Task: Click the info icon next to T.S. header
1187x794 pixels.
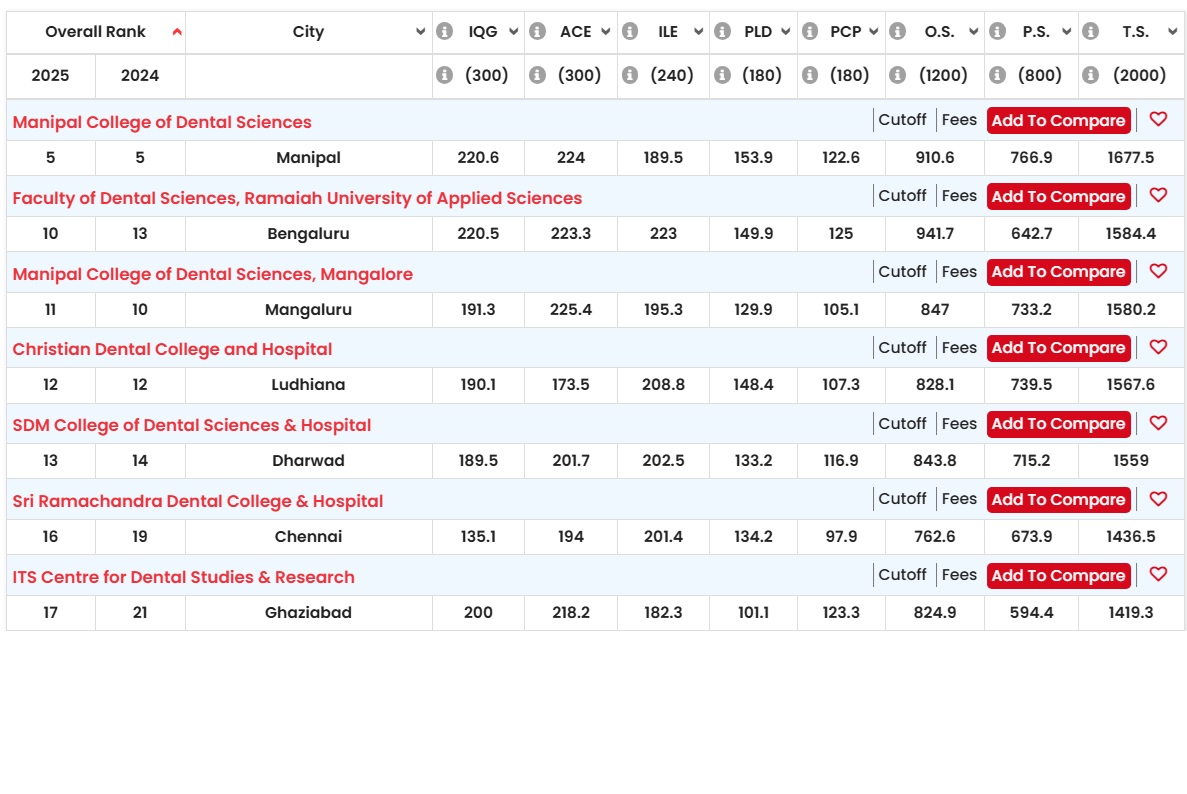Action: tap(1090, 31)
